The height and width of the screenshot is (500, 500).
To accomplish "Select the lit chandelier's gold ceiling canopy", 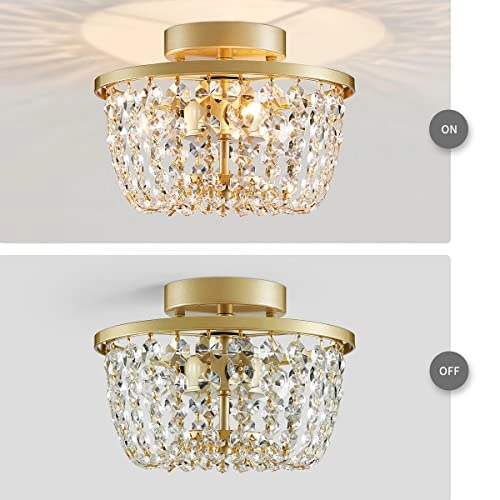I will 225,42.
